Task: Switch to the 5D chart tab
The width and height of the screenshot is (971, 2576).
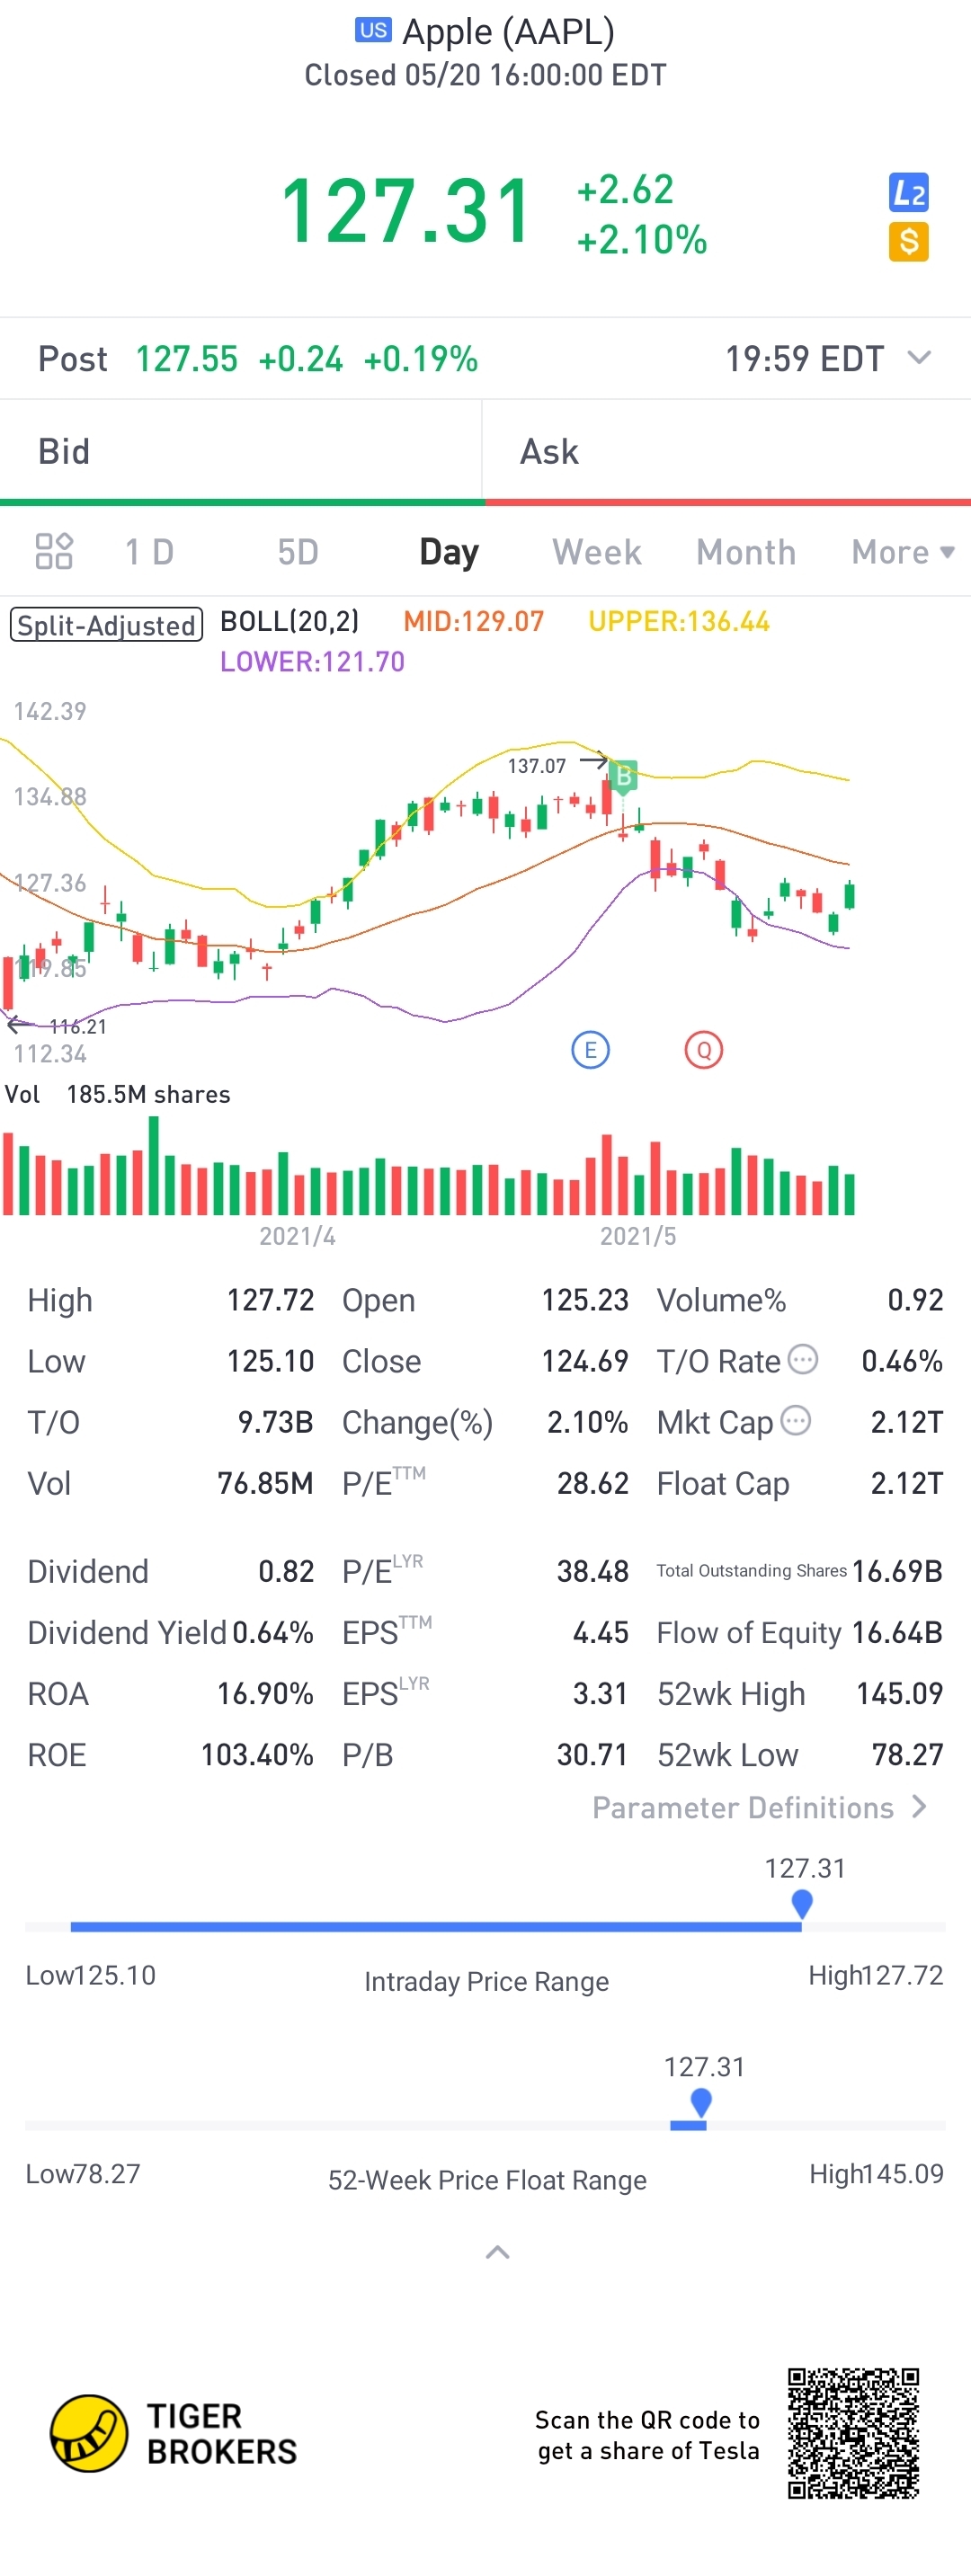Action: pos(297,552)
